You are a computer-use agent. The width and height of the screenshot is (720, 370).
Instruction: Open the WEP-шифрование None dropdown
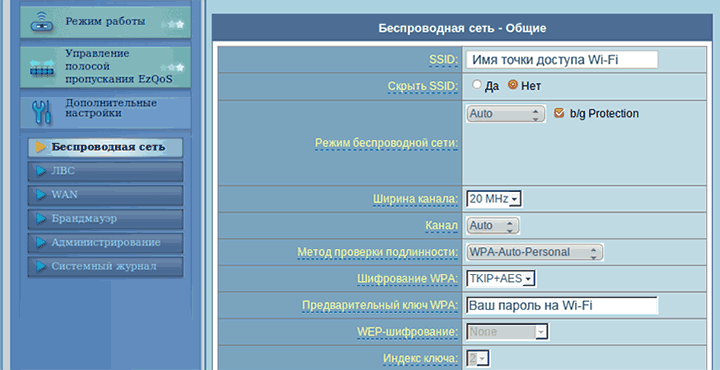(507, 331)
